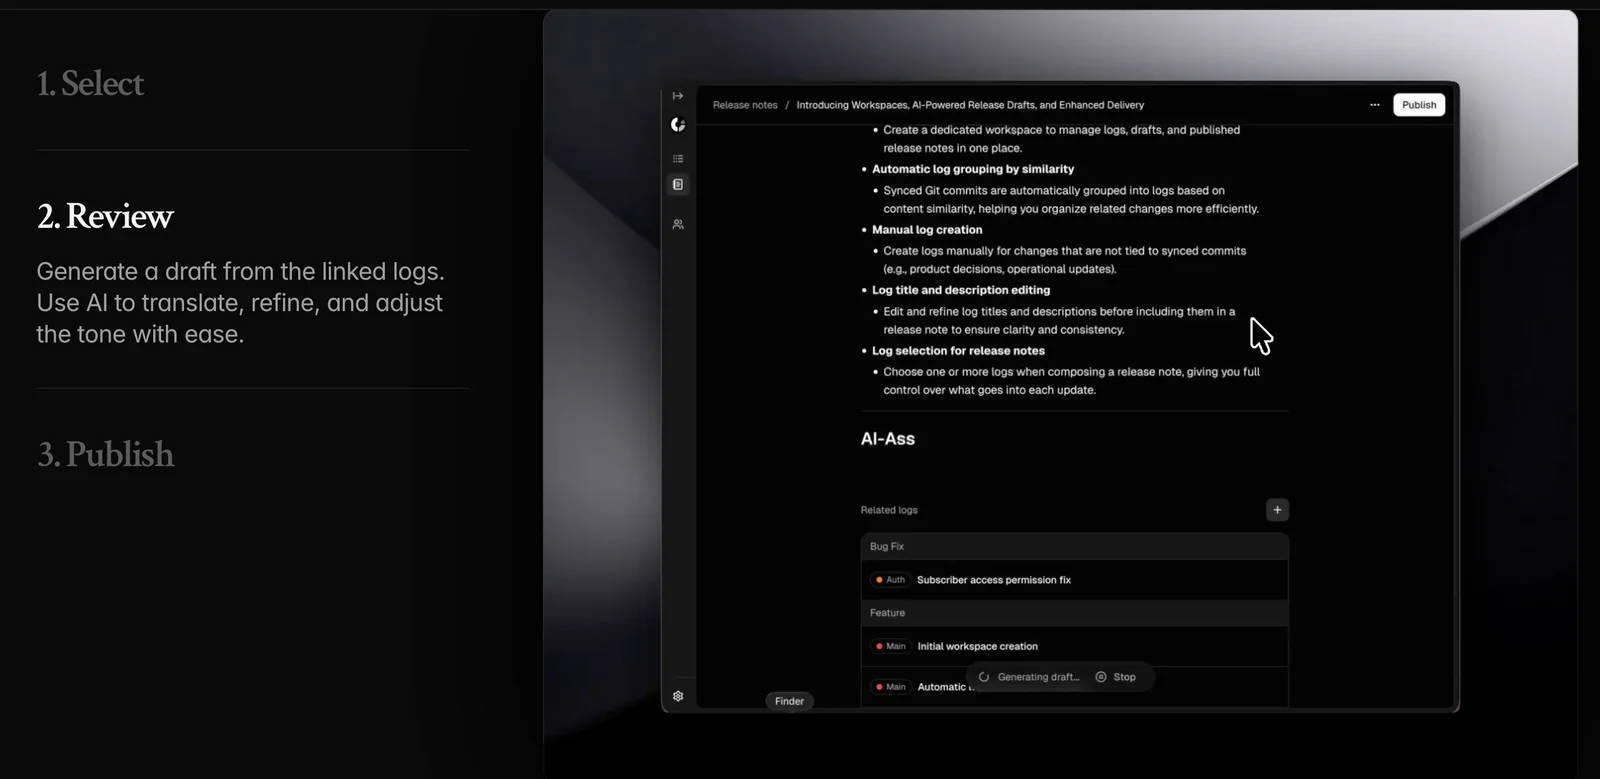This screenshot has height=779, width=1600.
Task: Expand the sidebar with the arrow icon
Action: point(678,96)
